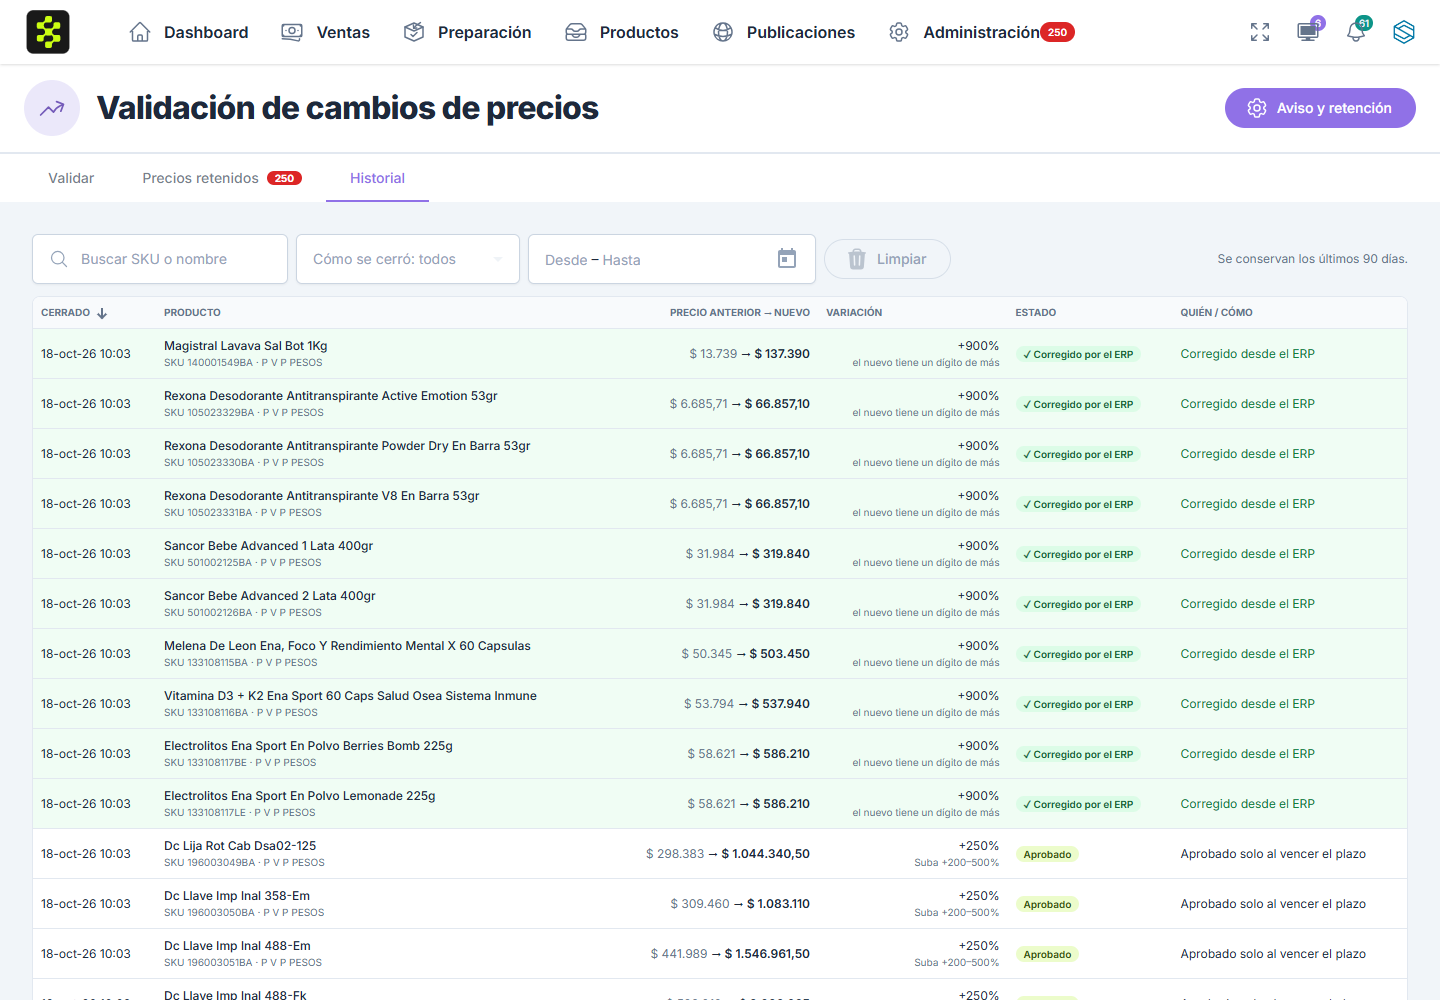Click the Publicaciones globe icon

723,32
